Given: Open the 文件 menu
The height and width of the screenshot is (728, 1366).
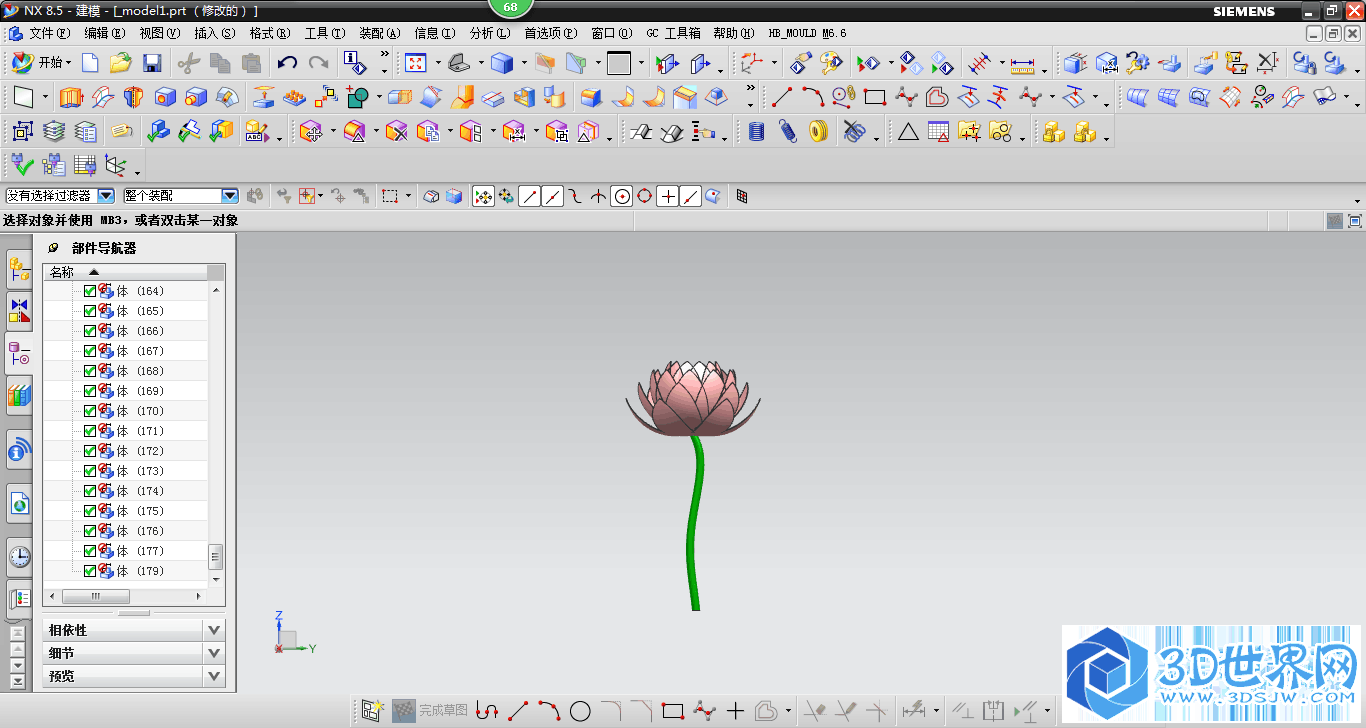Looking at the screenshot, I should click(48, 33).
